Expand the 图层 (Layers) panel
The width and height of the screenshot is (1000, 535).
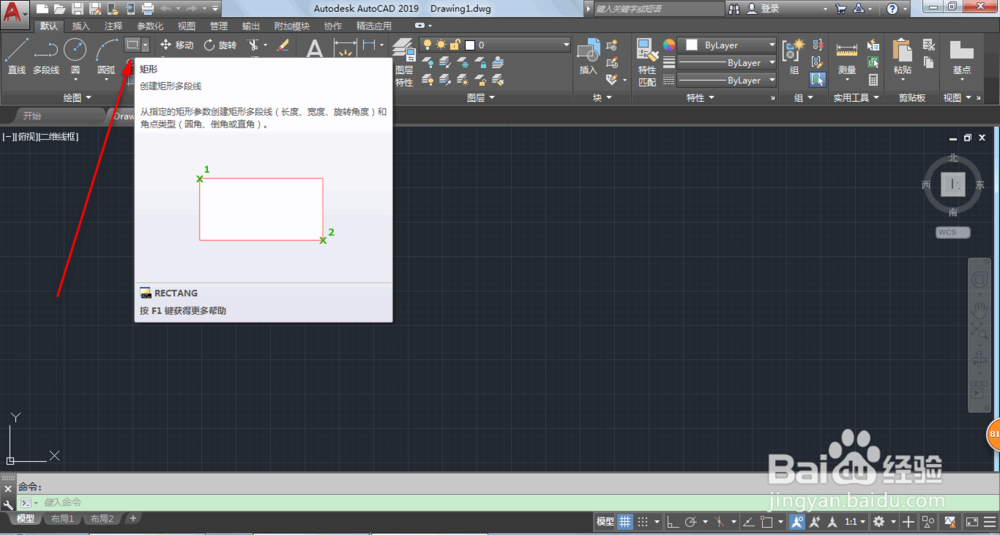point(481,98)
